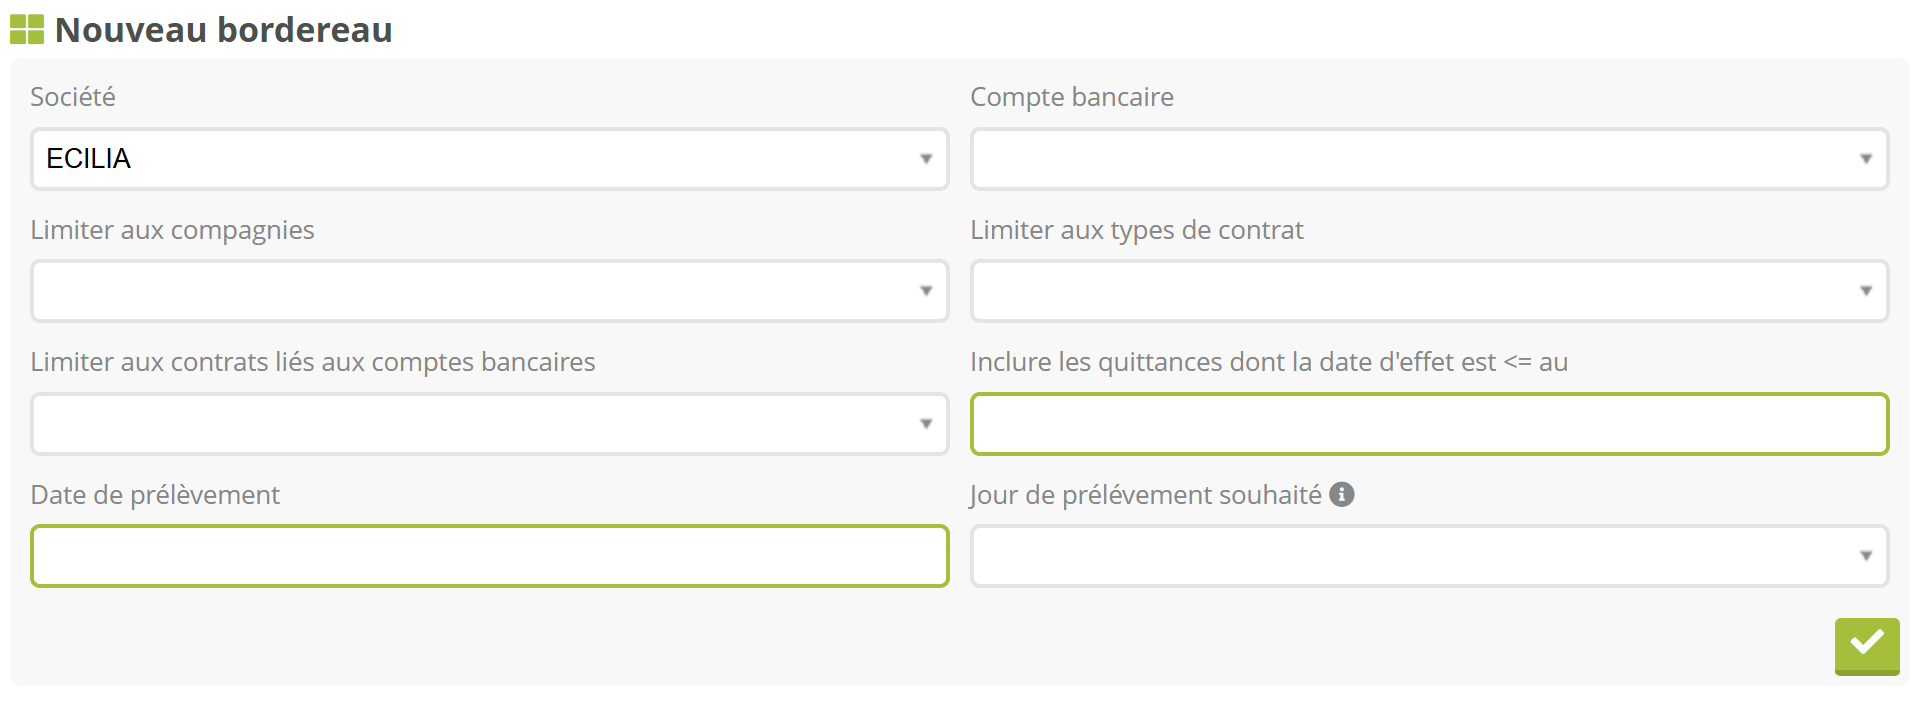Click the arrow in the comptes bancaires limit field
Screen dimensions: 1926x712
coord(926,424)
